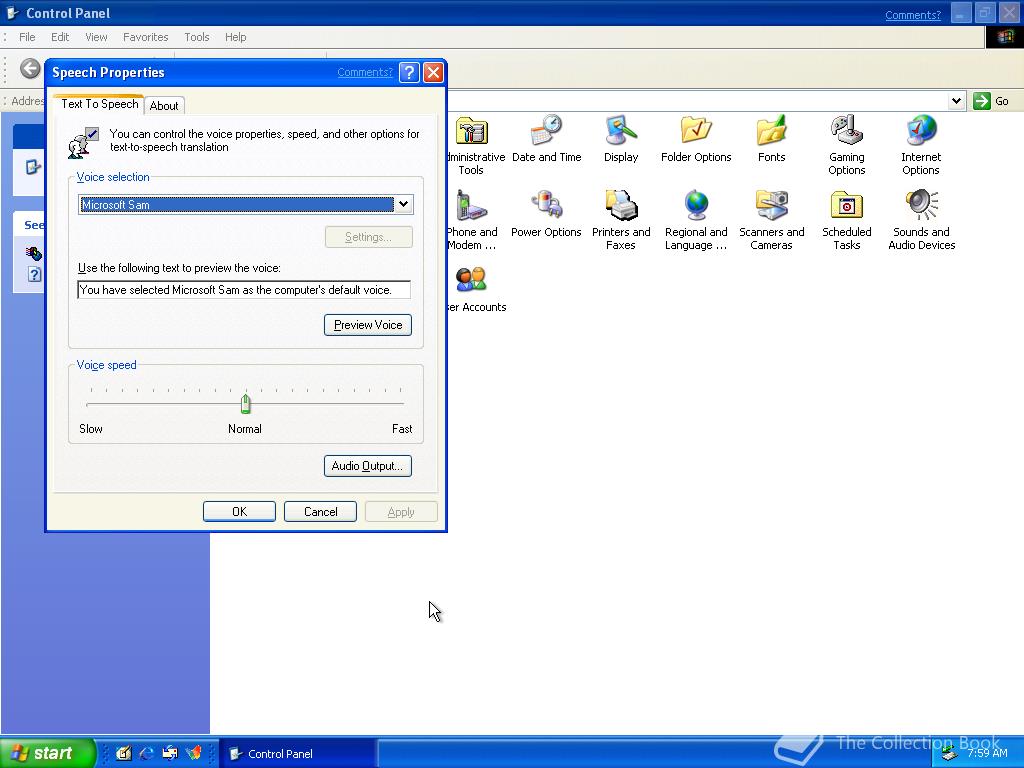Open Regional and Language options icon

point(696,206)
